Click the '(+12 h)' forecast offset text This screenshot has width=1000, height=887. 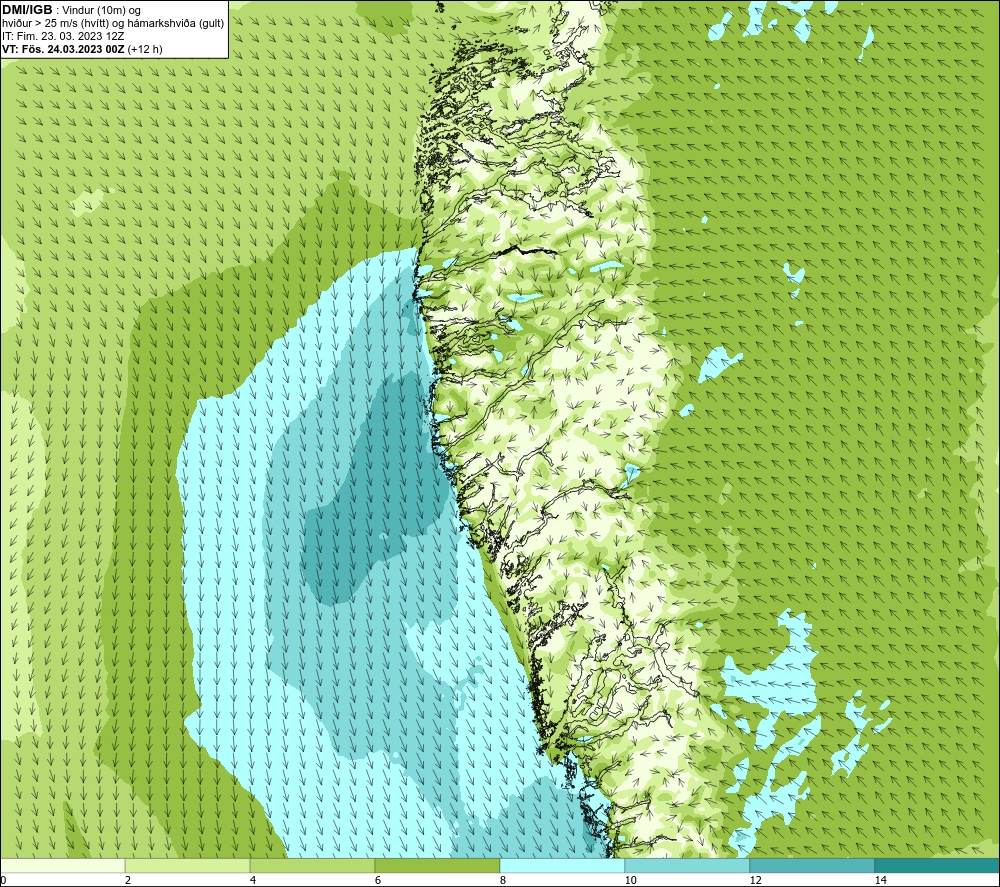(145, 49)
